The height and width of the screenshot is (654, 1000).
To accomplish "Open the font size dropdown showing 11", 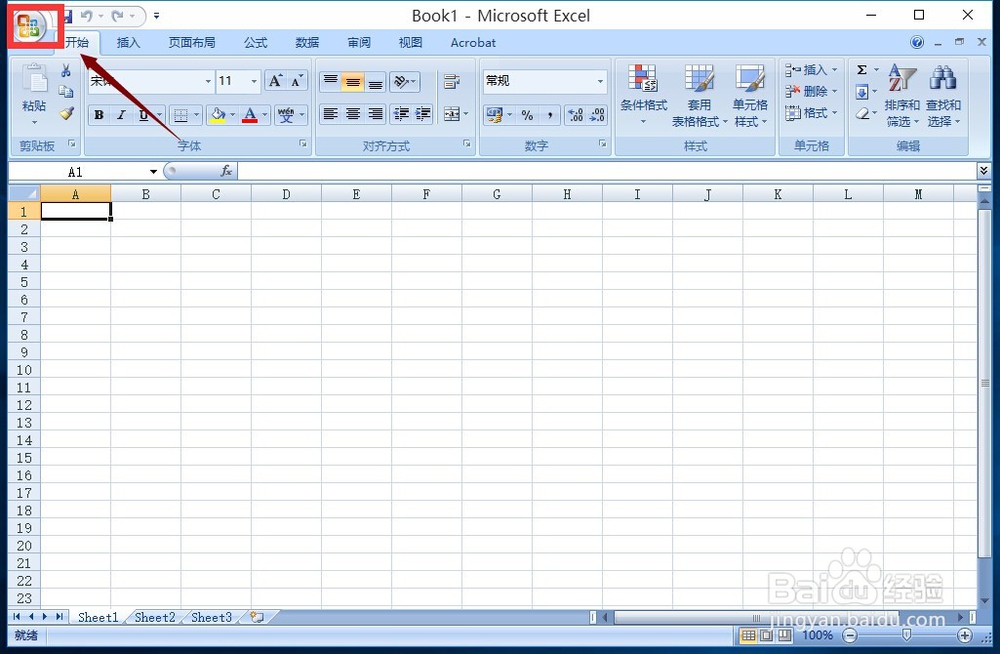I will tap(254, 81).
